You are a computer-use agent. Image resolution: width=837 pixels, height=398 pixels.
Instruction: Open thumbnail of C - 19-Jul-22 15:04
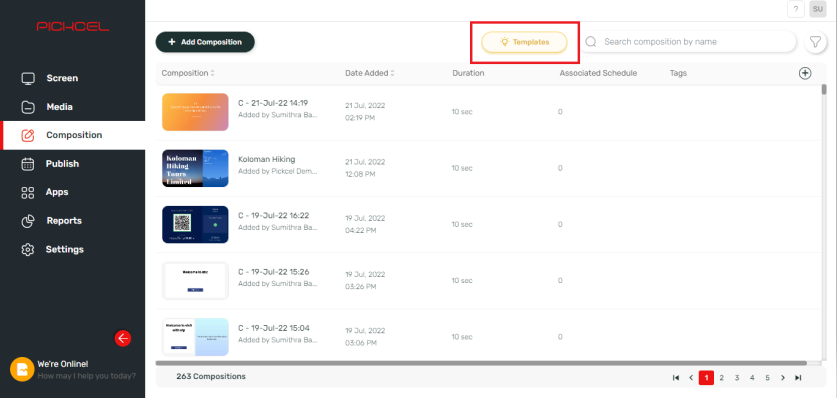click(x=195, y=337)
